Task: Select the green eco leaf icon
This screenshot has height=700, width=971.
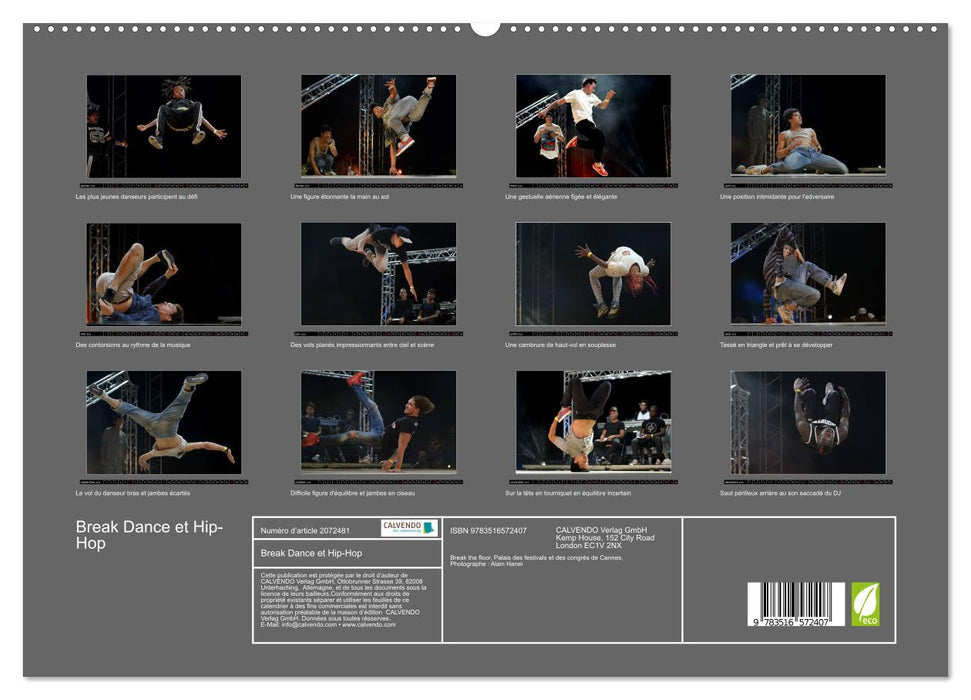Action: coord(865,602)
